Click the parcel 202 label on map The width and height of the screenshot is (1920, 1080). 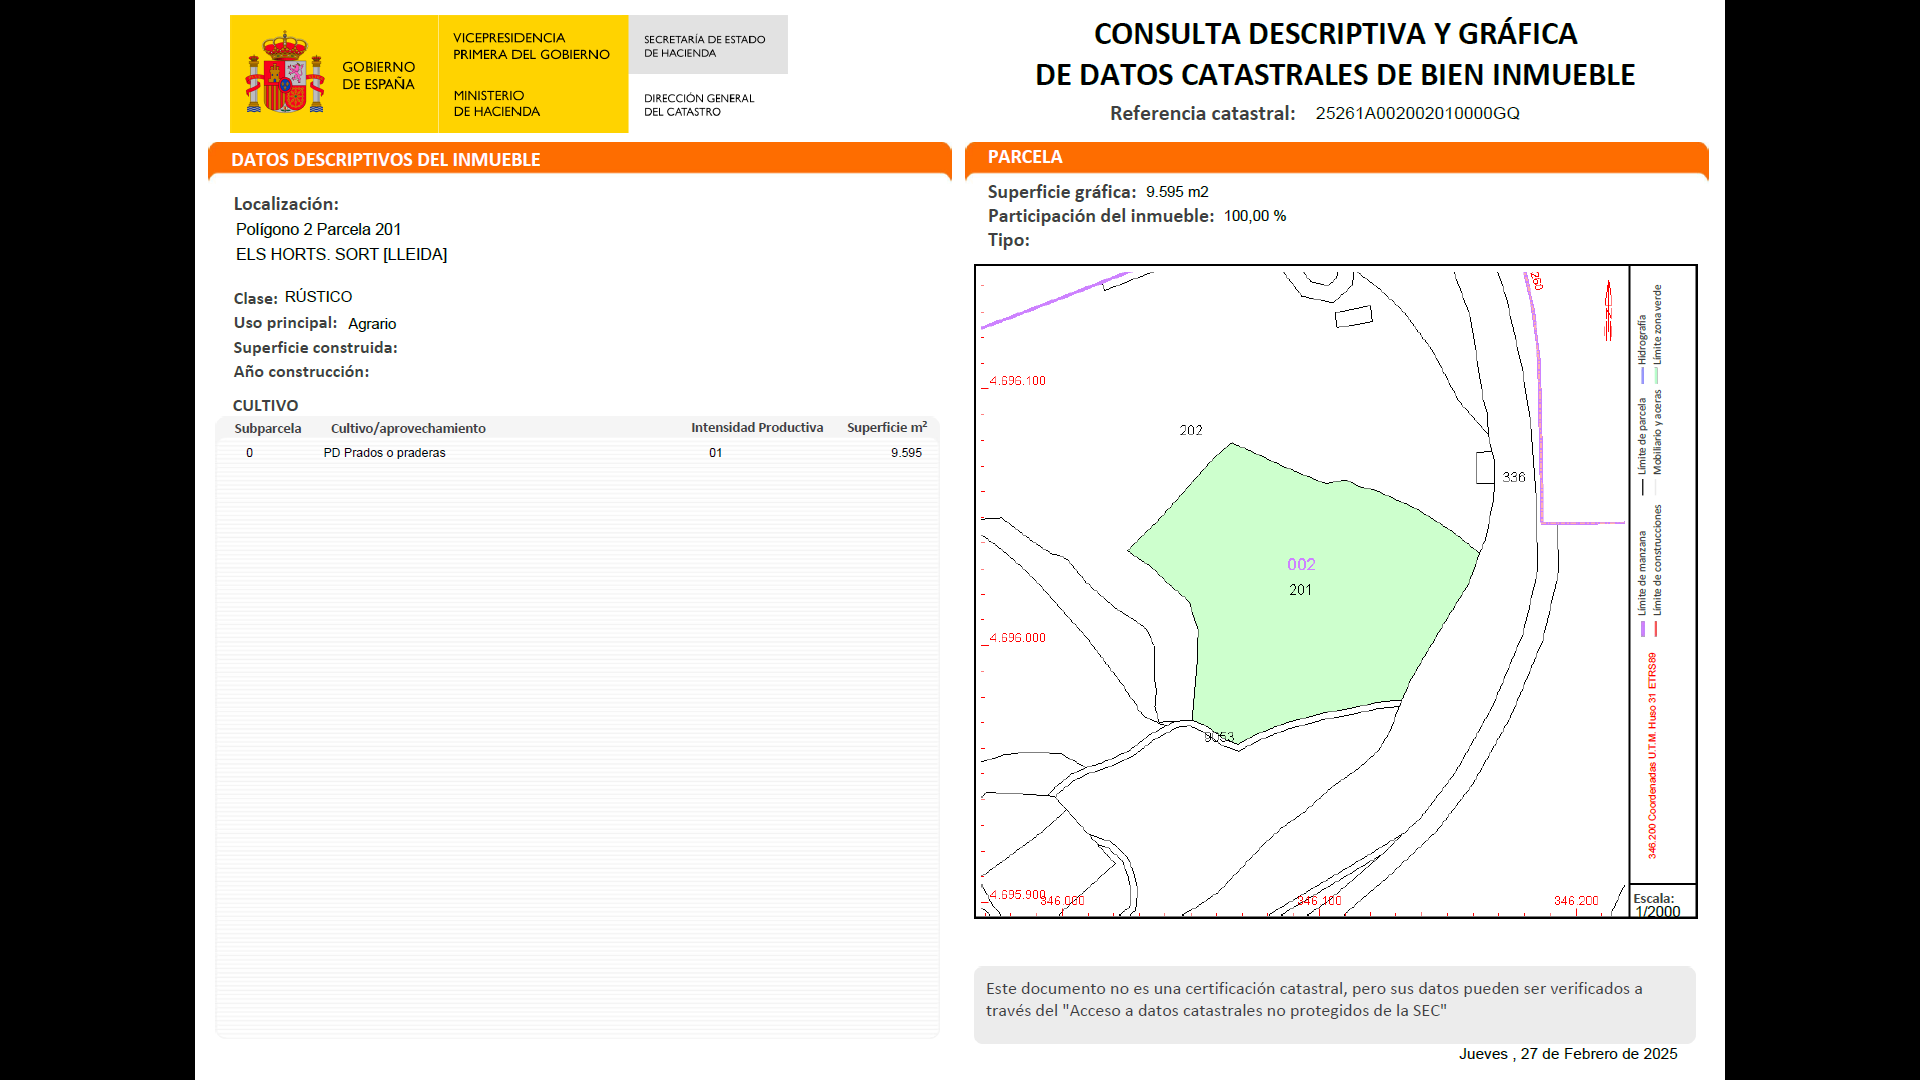(x=1190, y=430)
